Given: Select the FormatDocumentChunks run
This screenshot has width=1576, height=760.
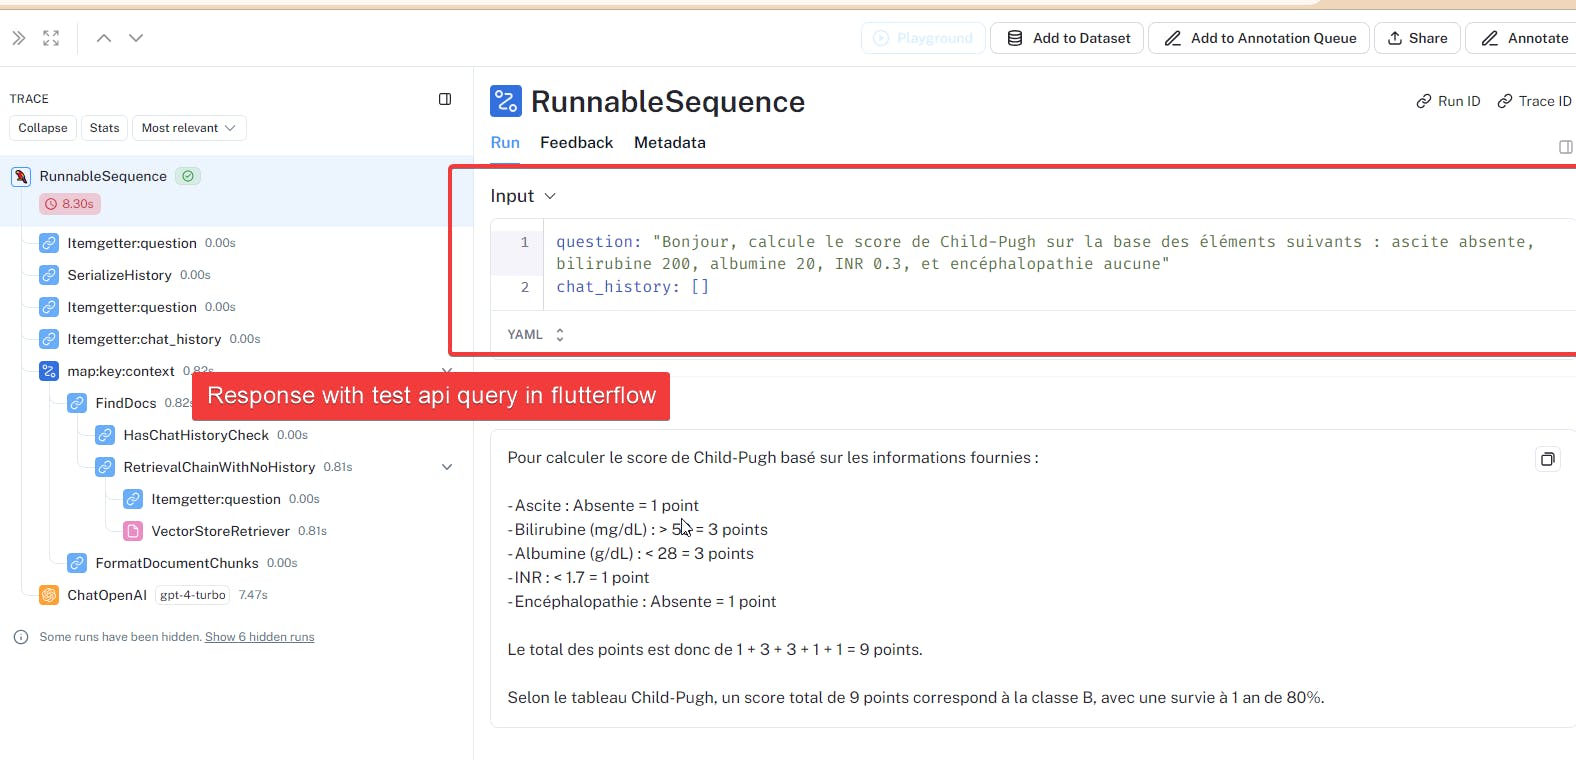Looking at the screenshot, I should [x=177, y=563].
